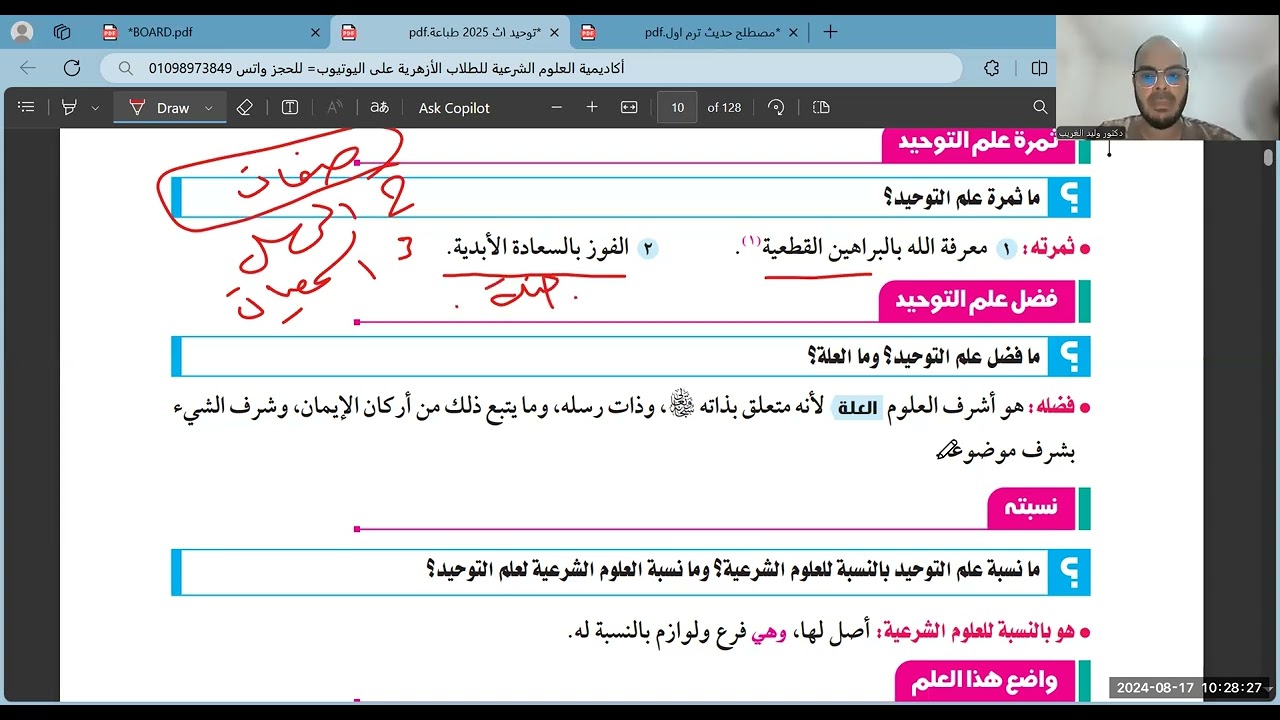Click the heading واضع هذا العلم
The height and width of the screenshot is (720, 1280).
point(985,682)
